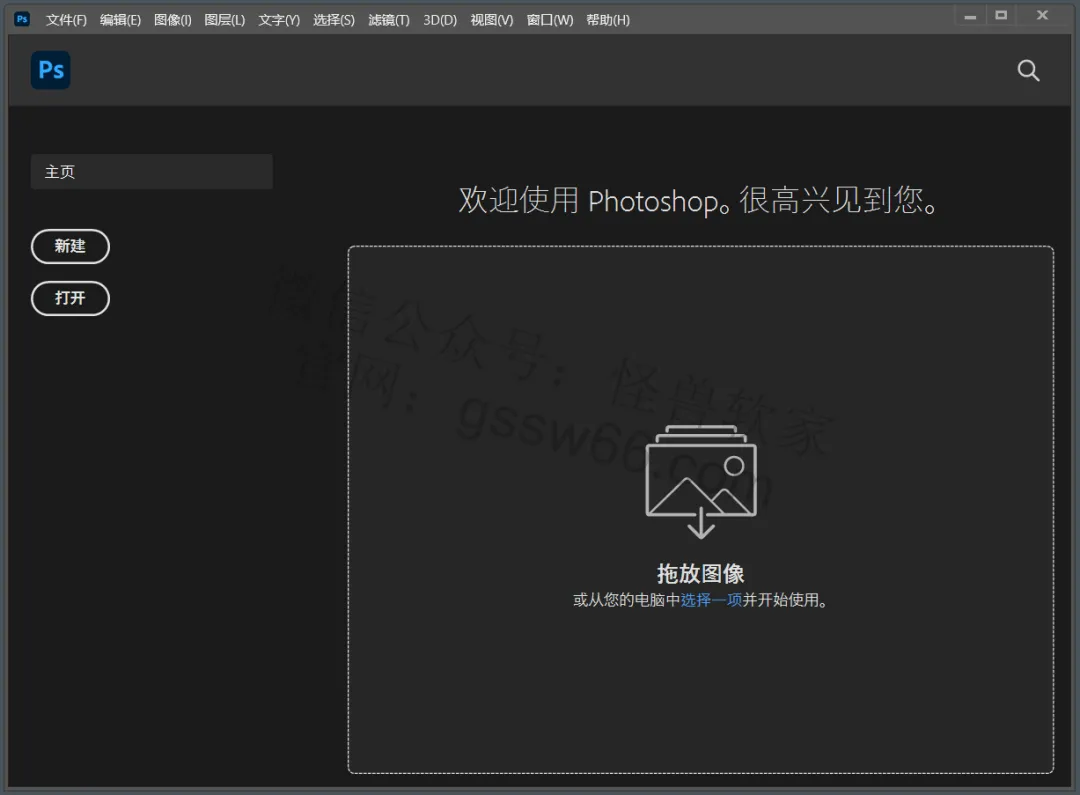This screenshot has width=1080, height=795.
Task: Follow the 选择一项 link
Action: [x=711, y=600]
